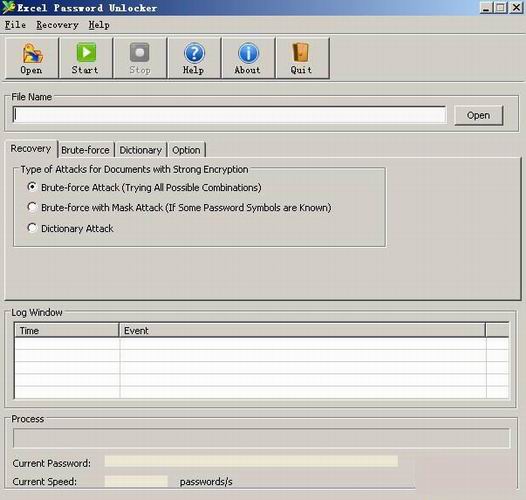This screenshot has height=500, width=526.
Task: Minimize the Excel Password Unlocker window
Action: 486,7
